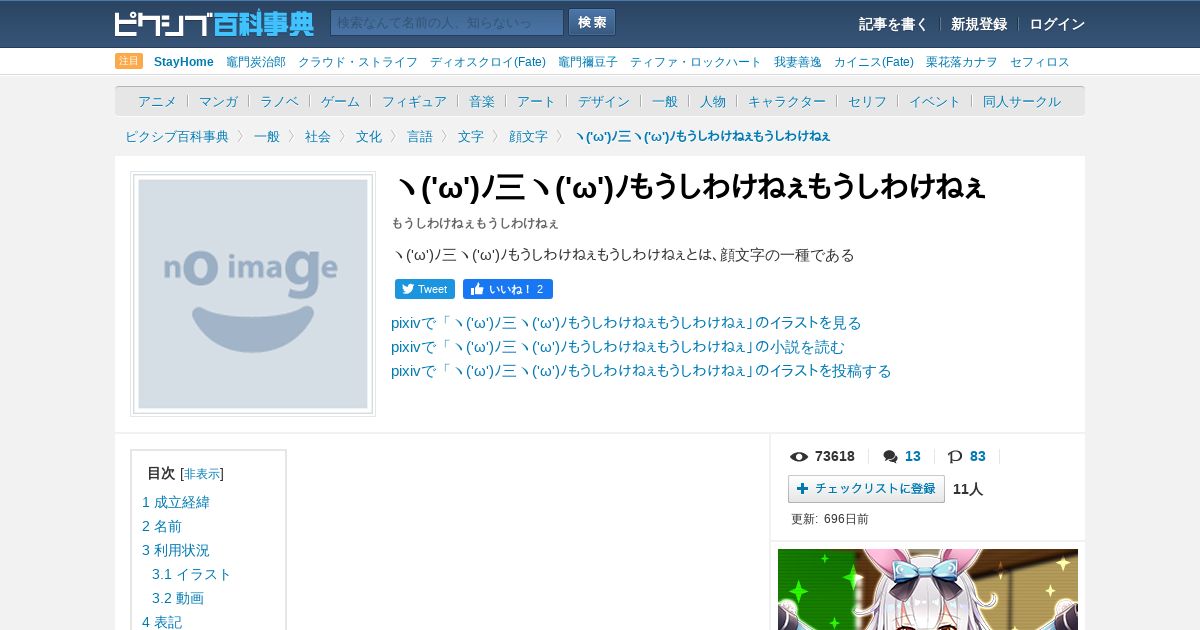The height and width of the screenshot is (630, 1200).
Task: Click the 注目 label badge
Action: pyautogui.click(x=129, y=61)
